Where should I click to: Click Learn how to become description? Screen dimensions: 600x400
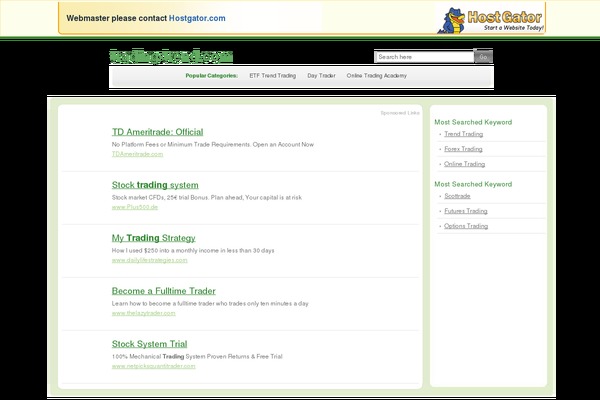click(210, 304)
